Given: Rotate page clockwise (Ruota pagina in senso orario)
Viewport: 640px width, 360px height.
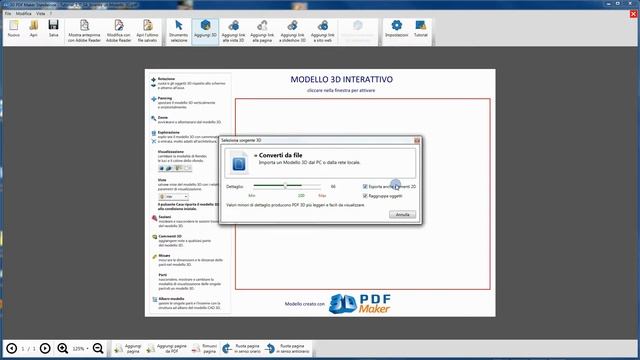Looking at the screenshot, I should click(x=241, y=348).
